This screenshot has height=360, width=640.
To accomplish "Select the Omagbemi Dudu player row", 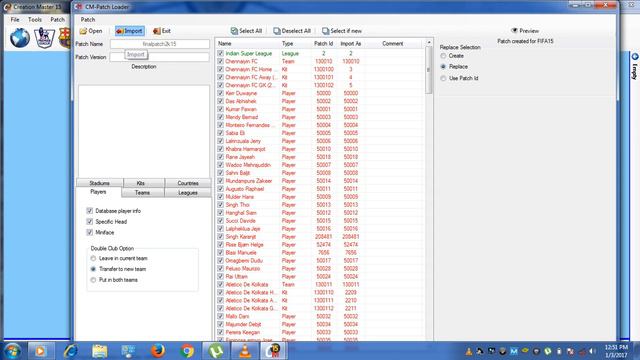I will 320,260.
